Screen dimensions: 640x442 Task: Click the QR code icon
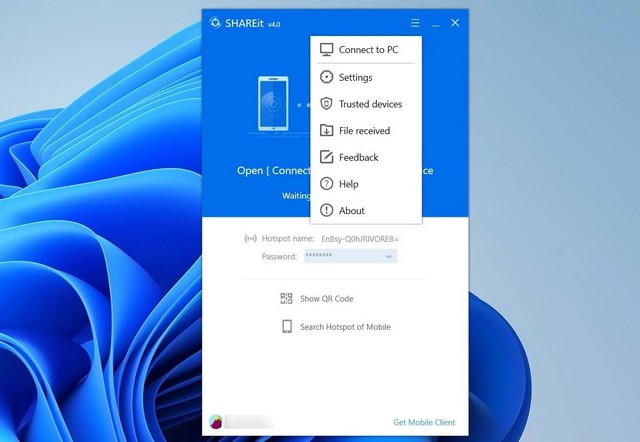(x=286, y=298)
